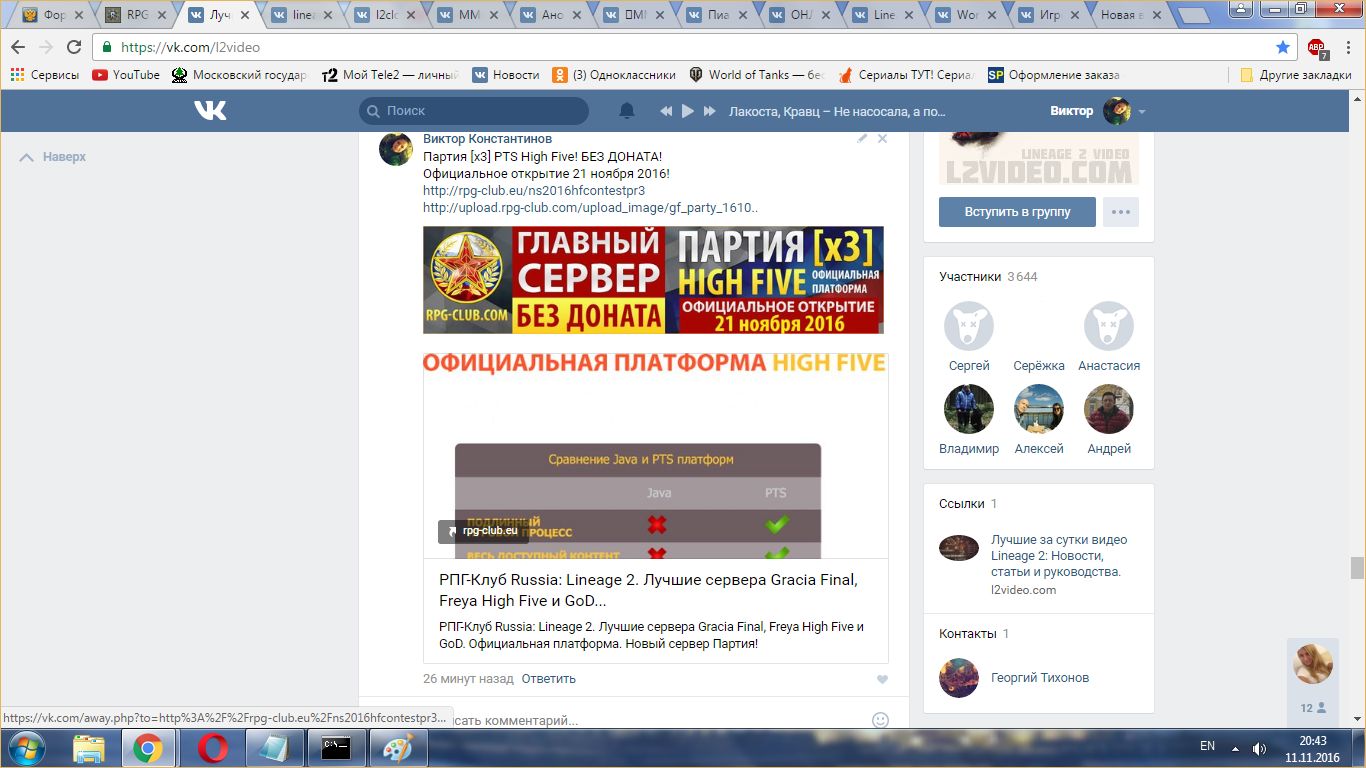Open Виктор Константинов's profile link
Viewport: 1366px width, 768px height.
[487, 139]
